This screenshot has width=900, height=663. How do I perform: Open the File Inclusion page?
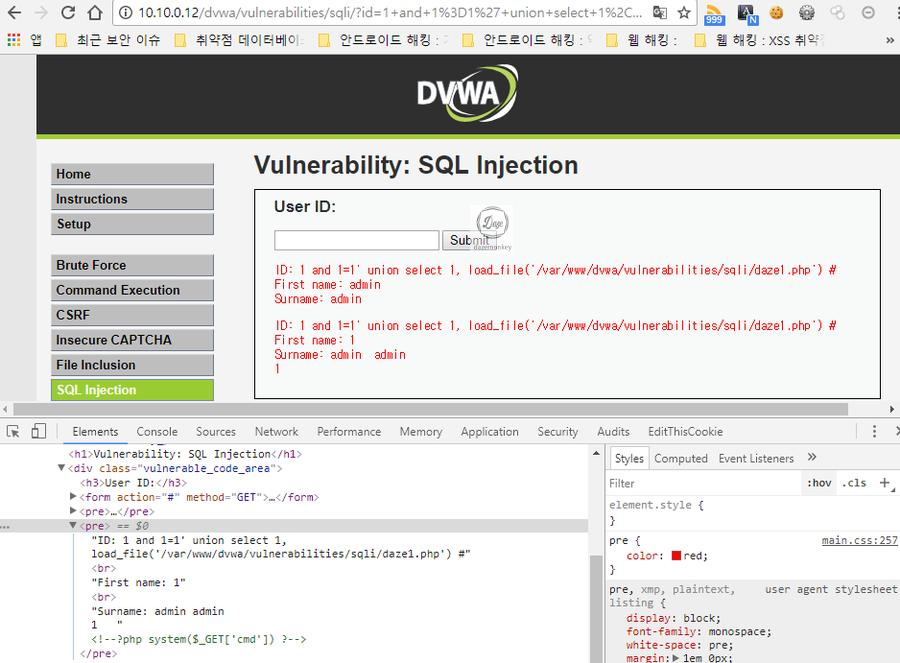point(132,365)
